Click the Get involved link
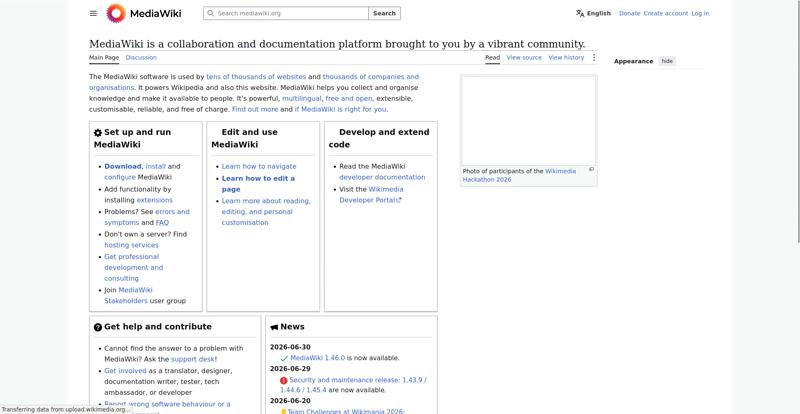This screenshot has width=800, height=414. tap(125, 371)
